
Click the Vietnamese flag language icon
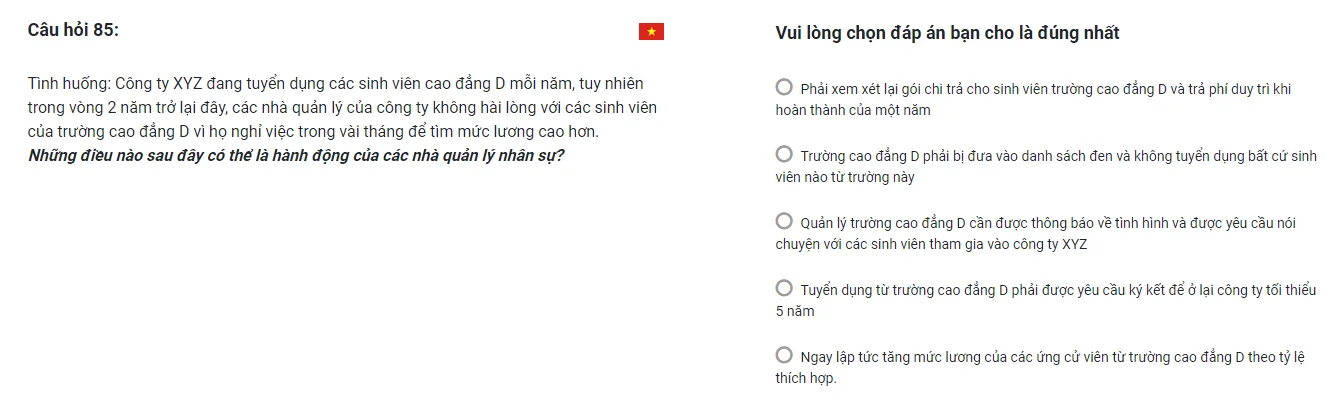point(651,32)
